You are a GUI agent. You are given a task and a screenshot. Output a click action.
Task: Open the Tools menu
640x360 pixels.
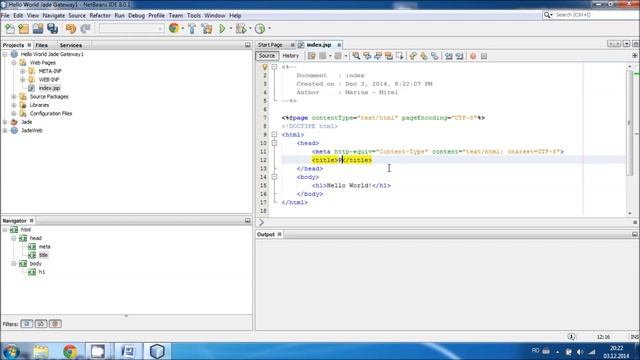194,16
